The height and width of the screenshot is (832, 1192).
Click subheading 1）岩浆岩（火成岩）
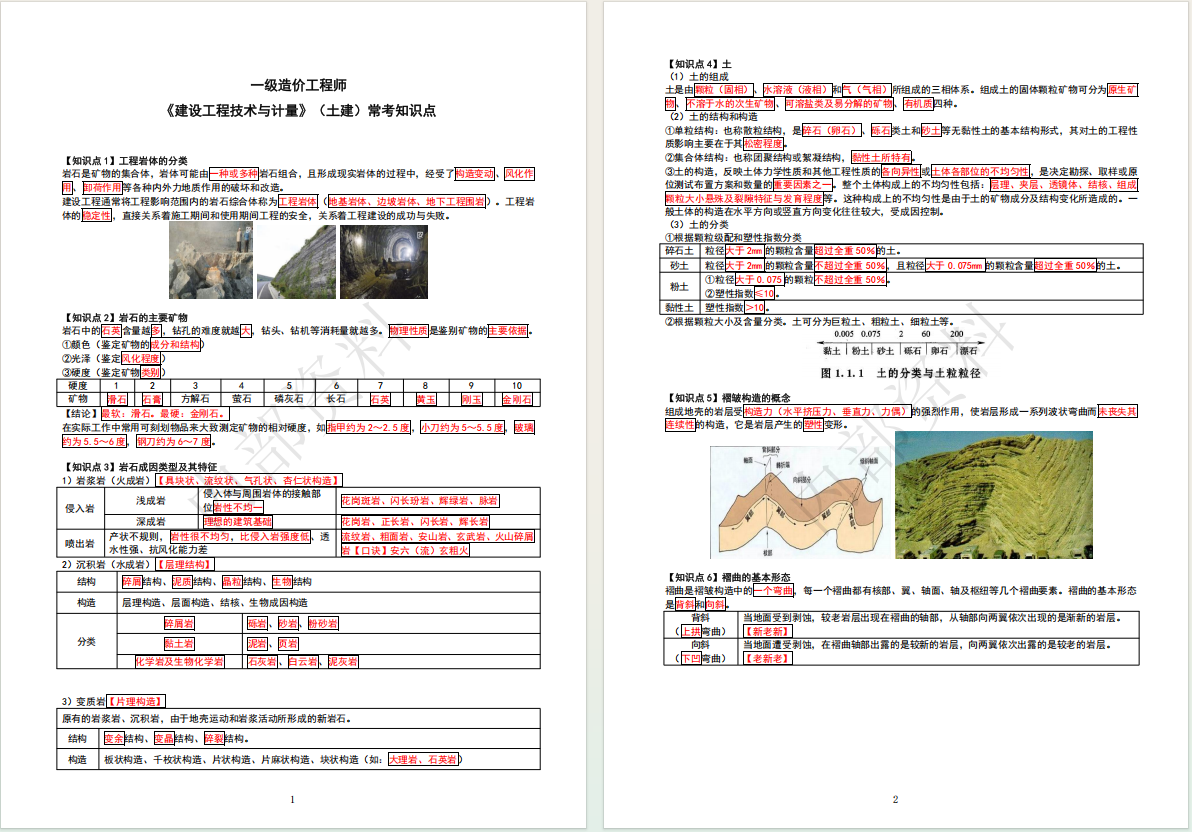click(107, 481)
